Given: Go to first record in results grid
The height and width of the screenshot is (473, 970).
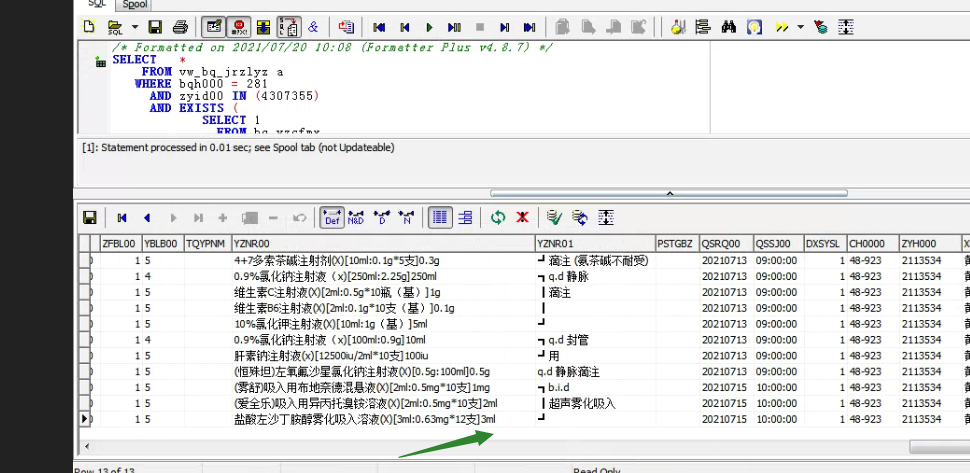Looking at the screenshot, I should point(122,218).
